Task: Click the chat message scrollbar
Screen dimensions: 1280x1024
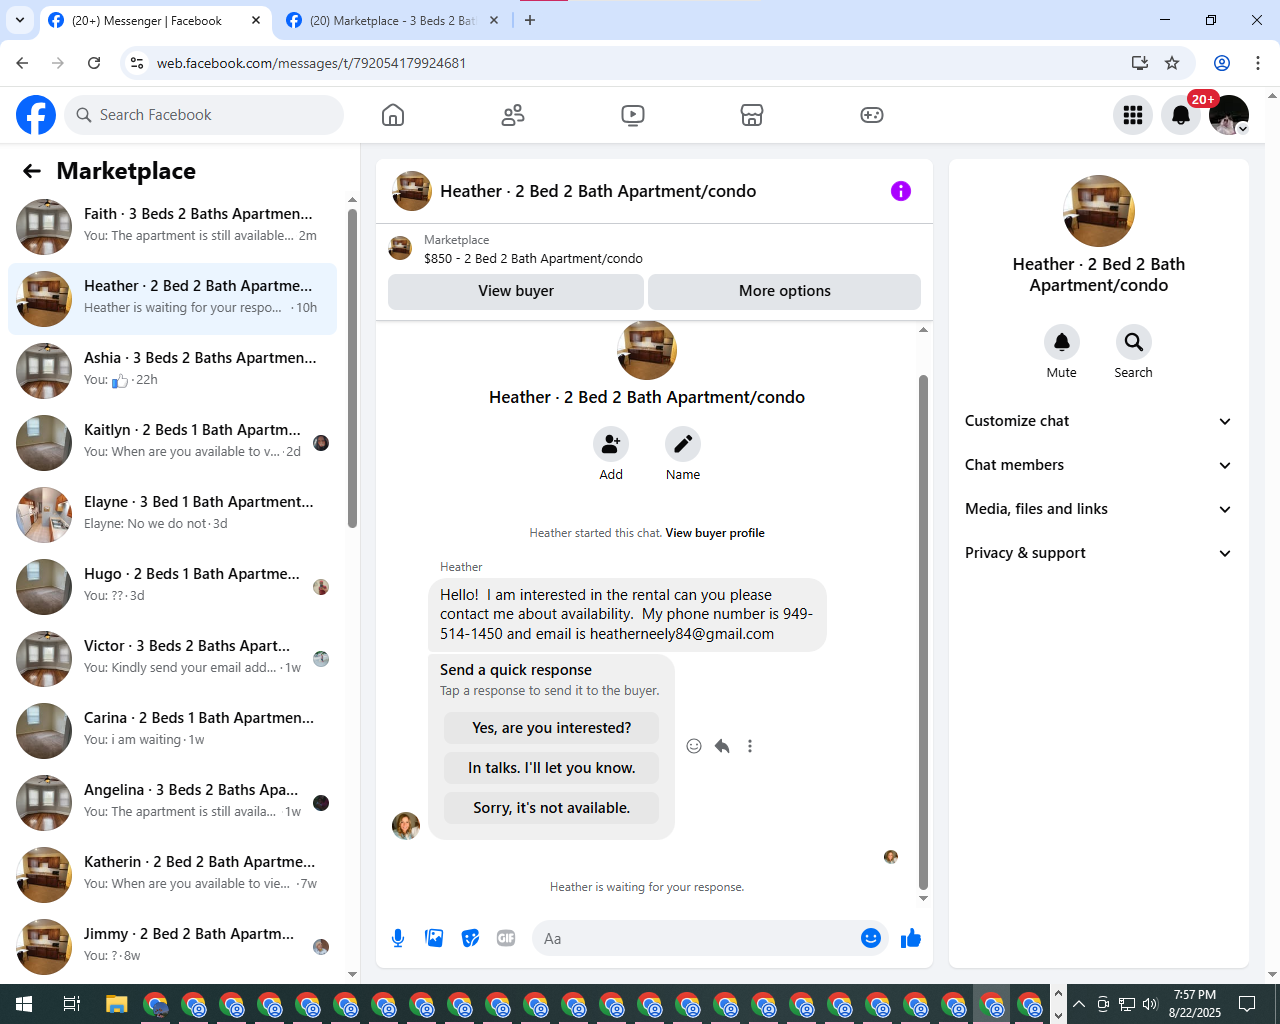Action: [923, 632]
